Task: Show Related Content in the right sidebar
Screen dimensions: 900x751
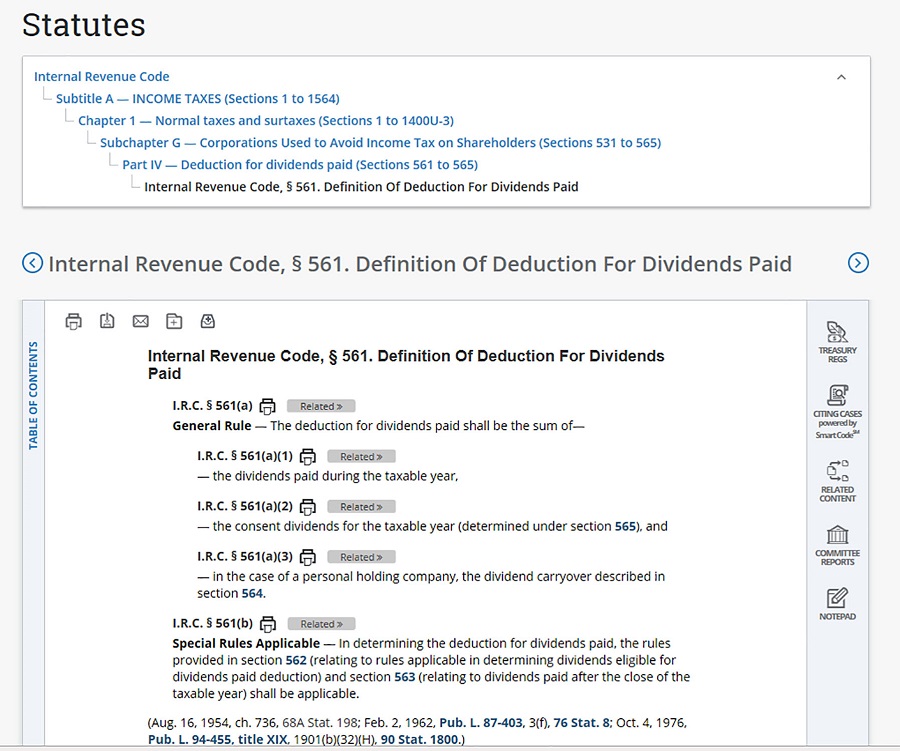Action: point(837,480)
